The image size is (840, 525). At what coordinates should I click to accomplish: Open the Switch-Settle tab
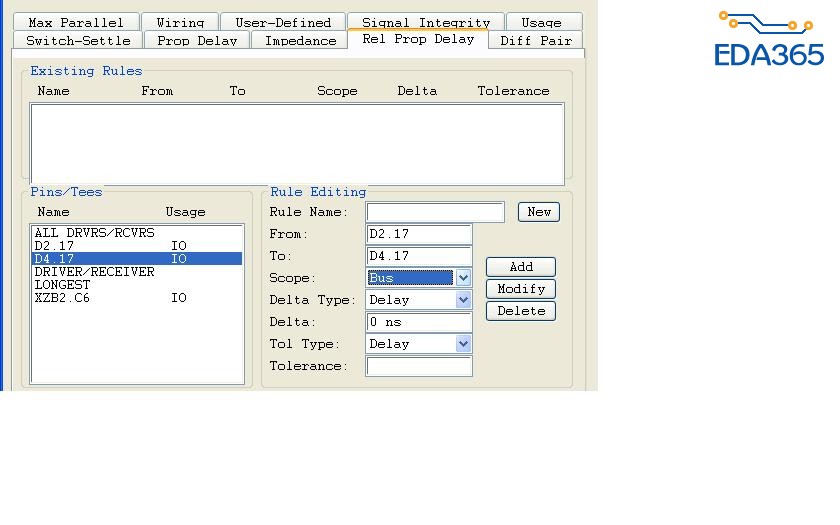click(x=78, y=40)
